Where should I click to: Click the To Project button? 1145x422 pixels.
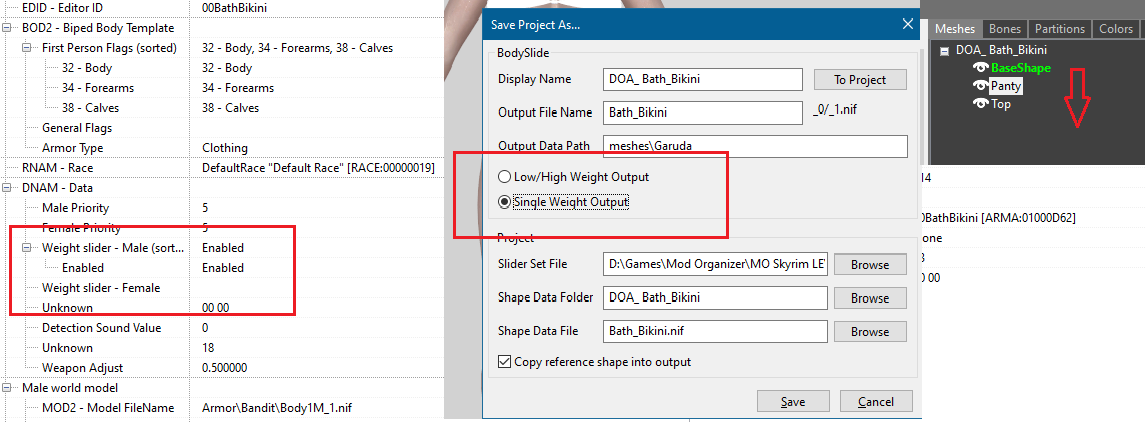click(860, 80)
